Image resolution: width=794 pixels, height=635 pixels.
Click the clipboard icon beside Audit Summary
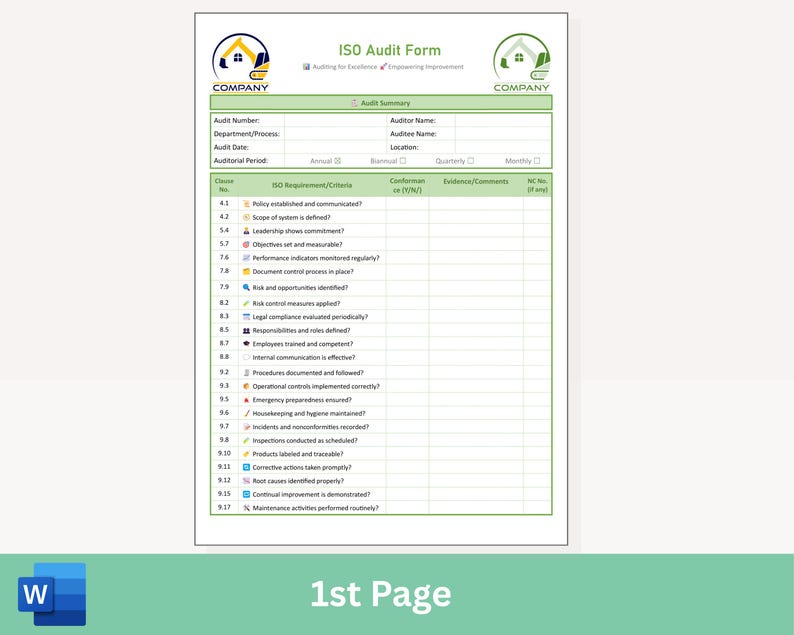click(x=354, y=103)
